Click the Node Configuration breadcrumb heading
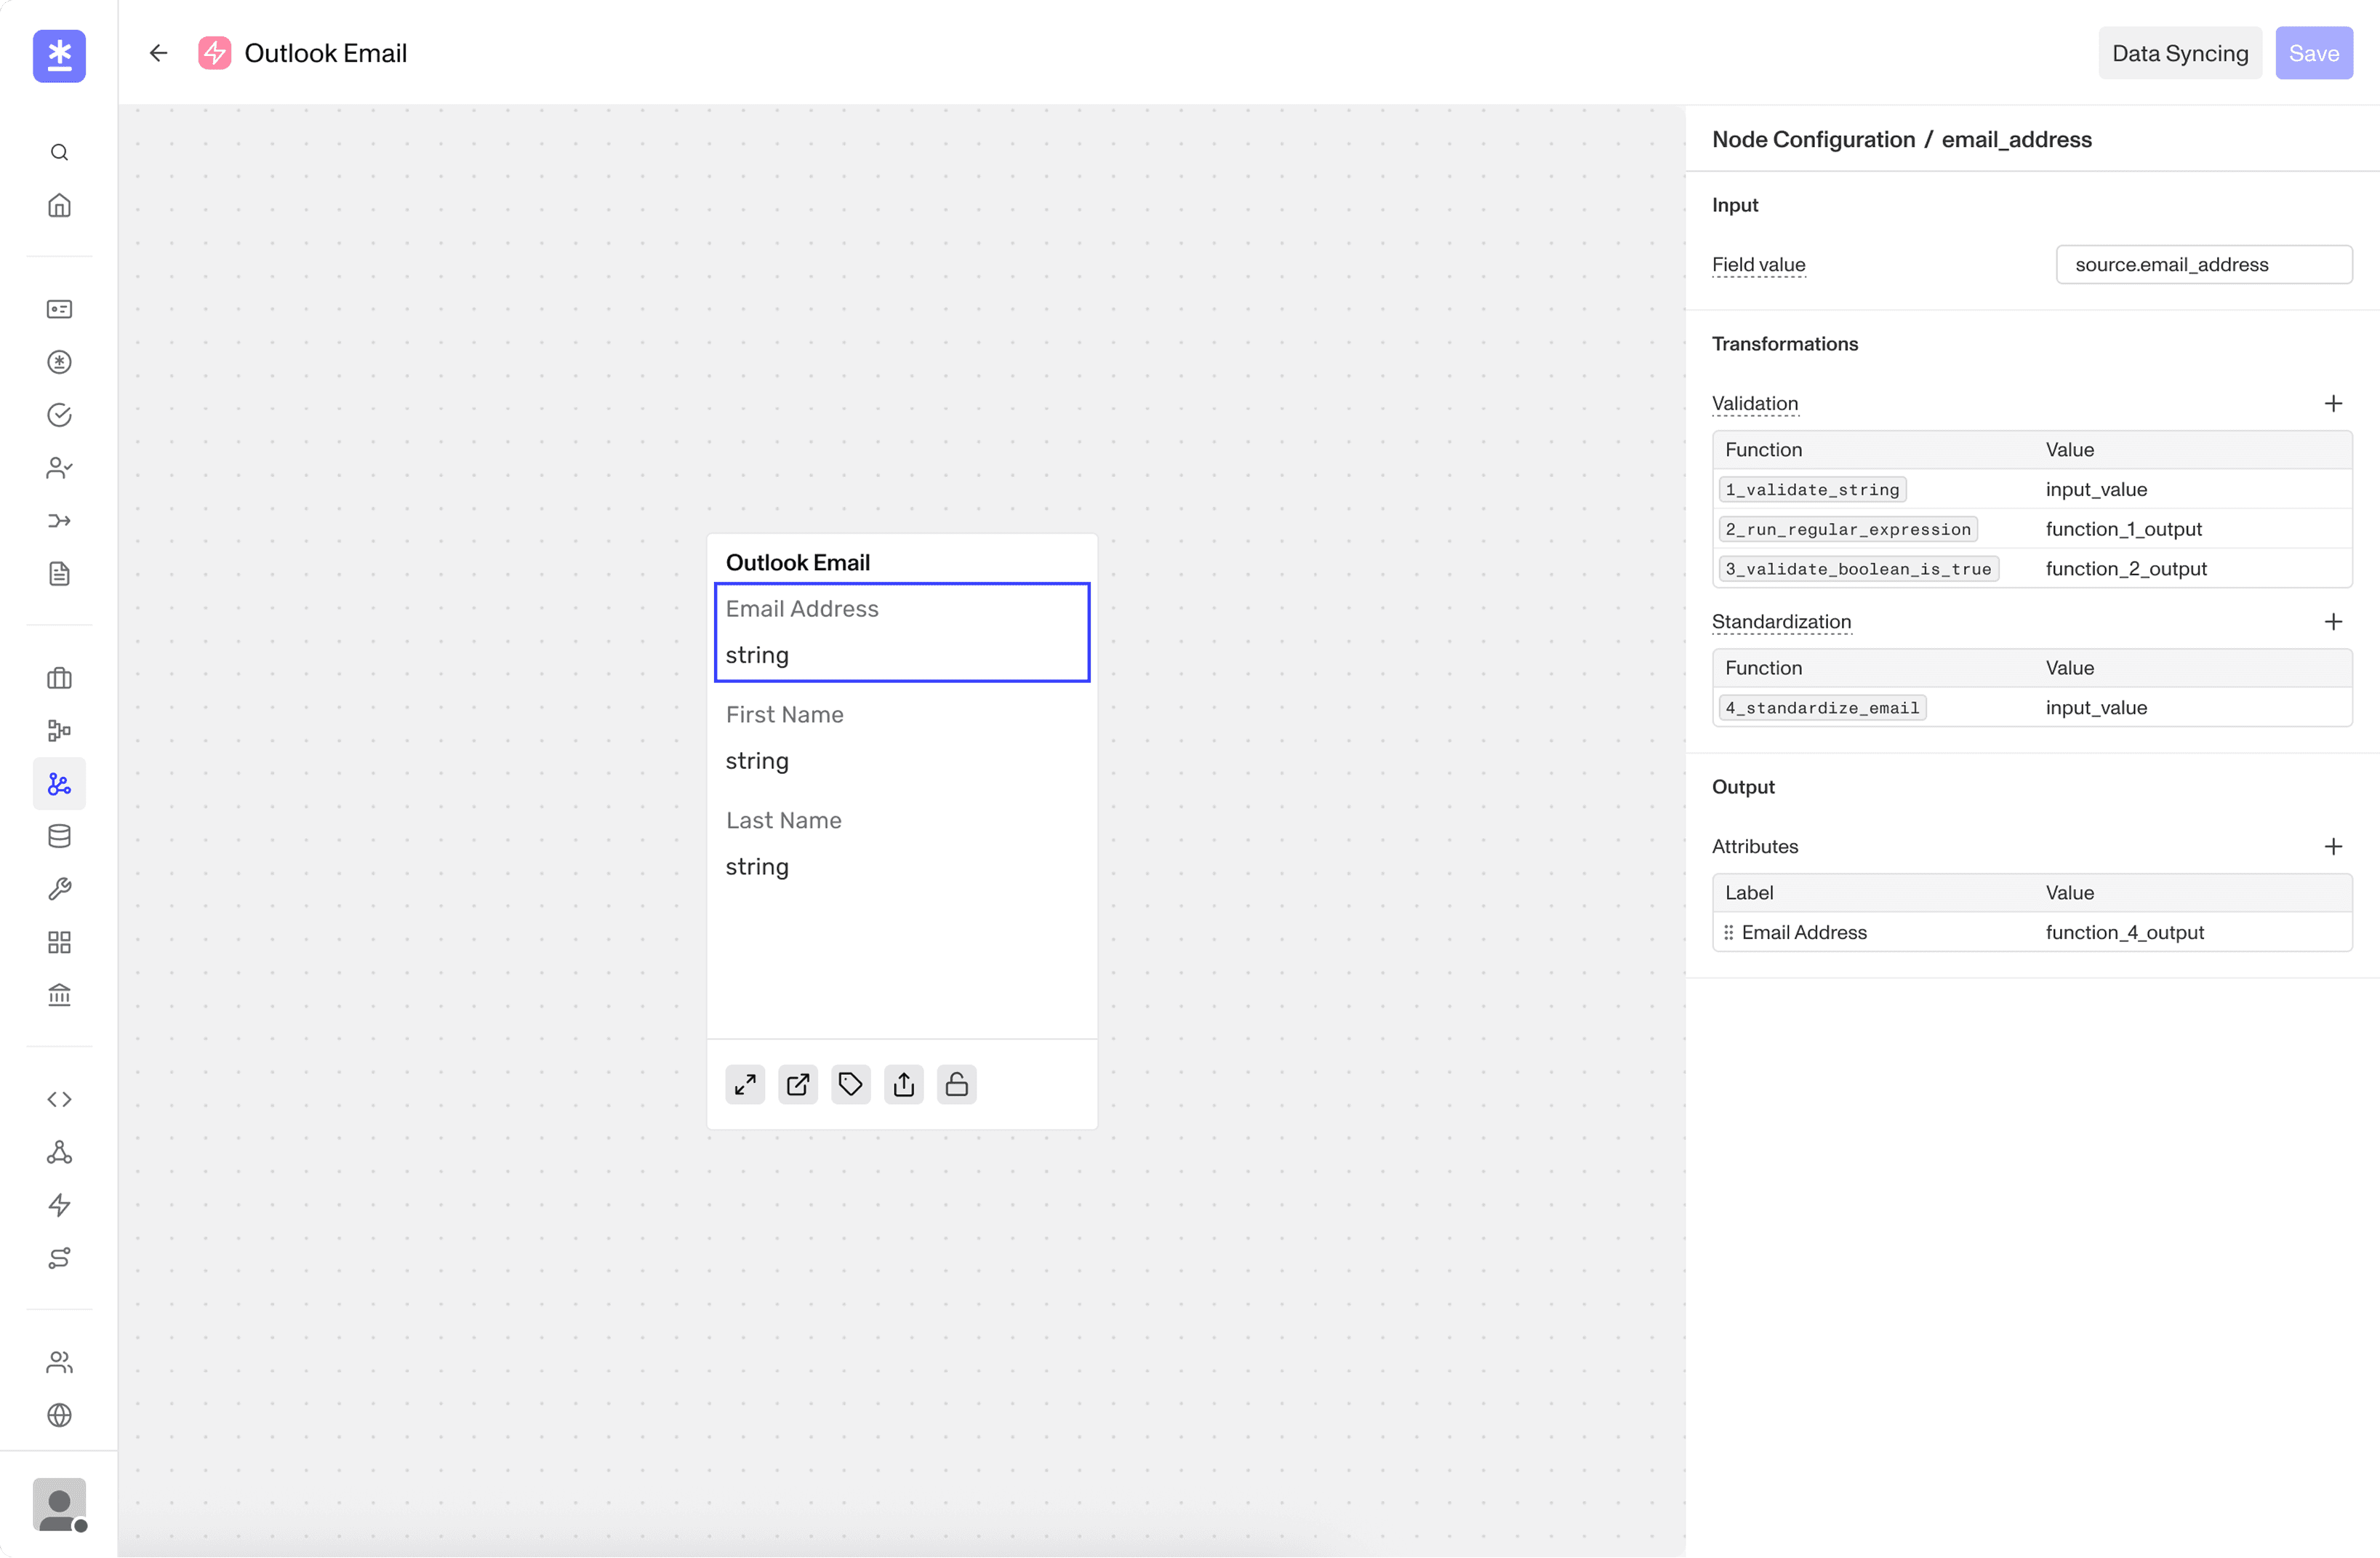The height and width of the screenshot is (1558, 2380). pos(1813,139)
